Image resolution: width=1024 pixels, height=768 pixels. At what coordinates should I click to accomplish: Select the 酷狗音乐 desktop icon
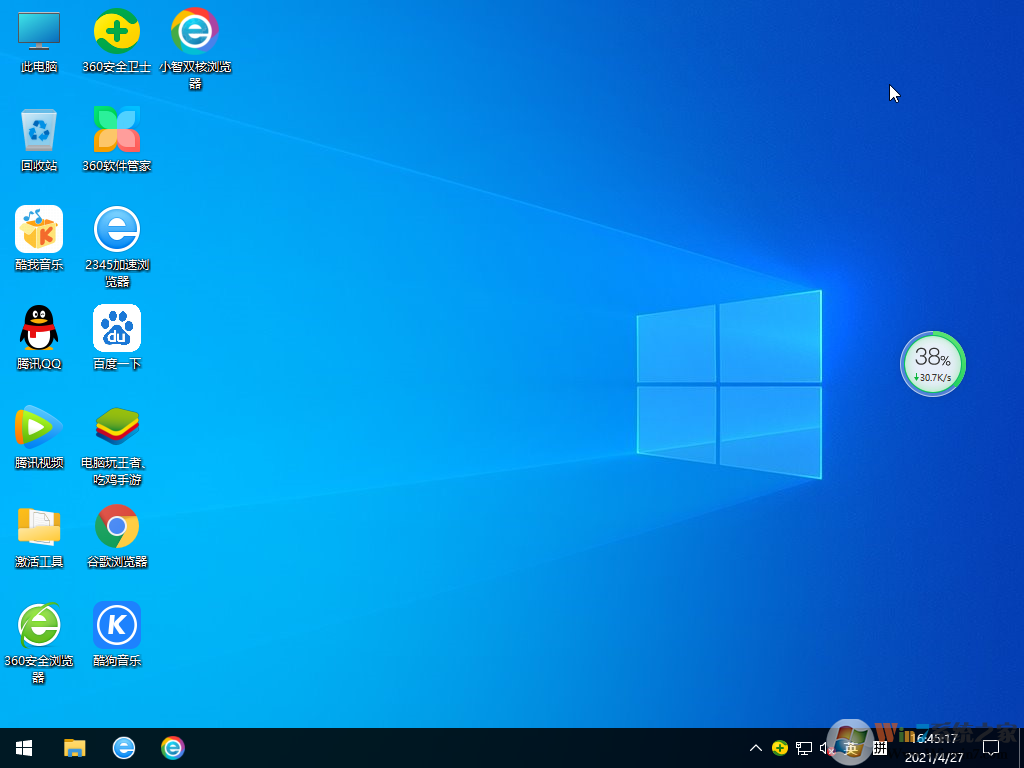pos(117,625)
